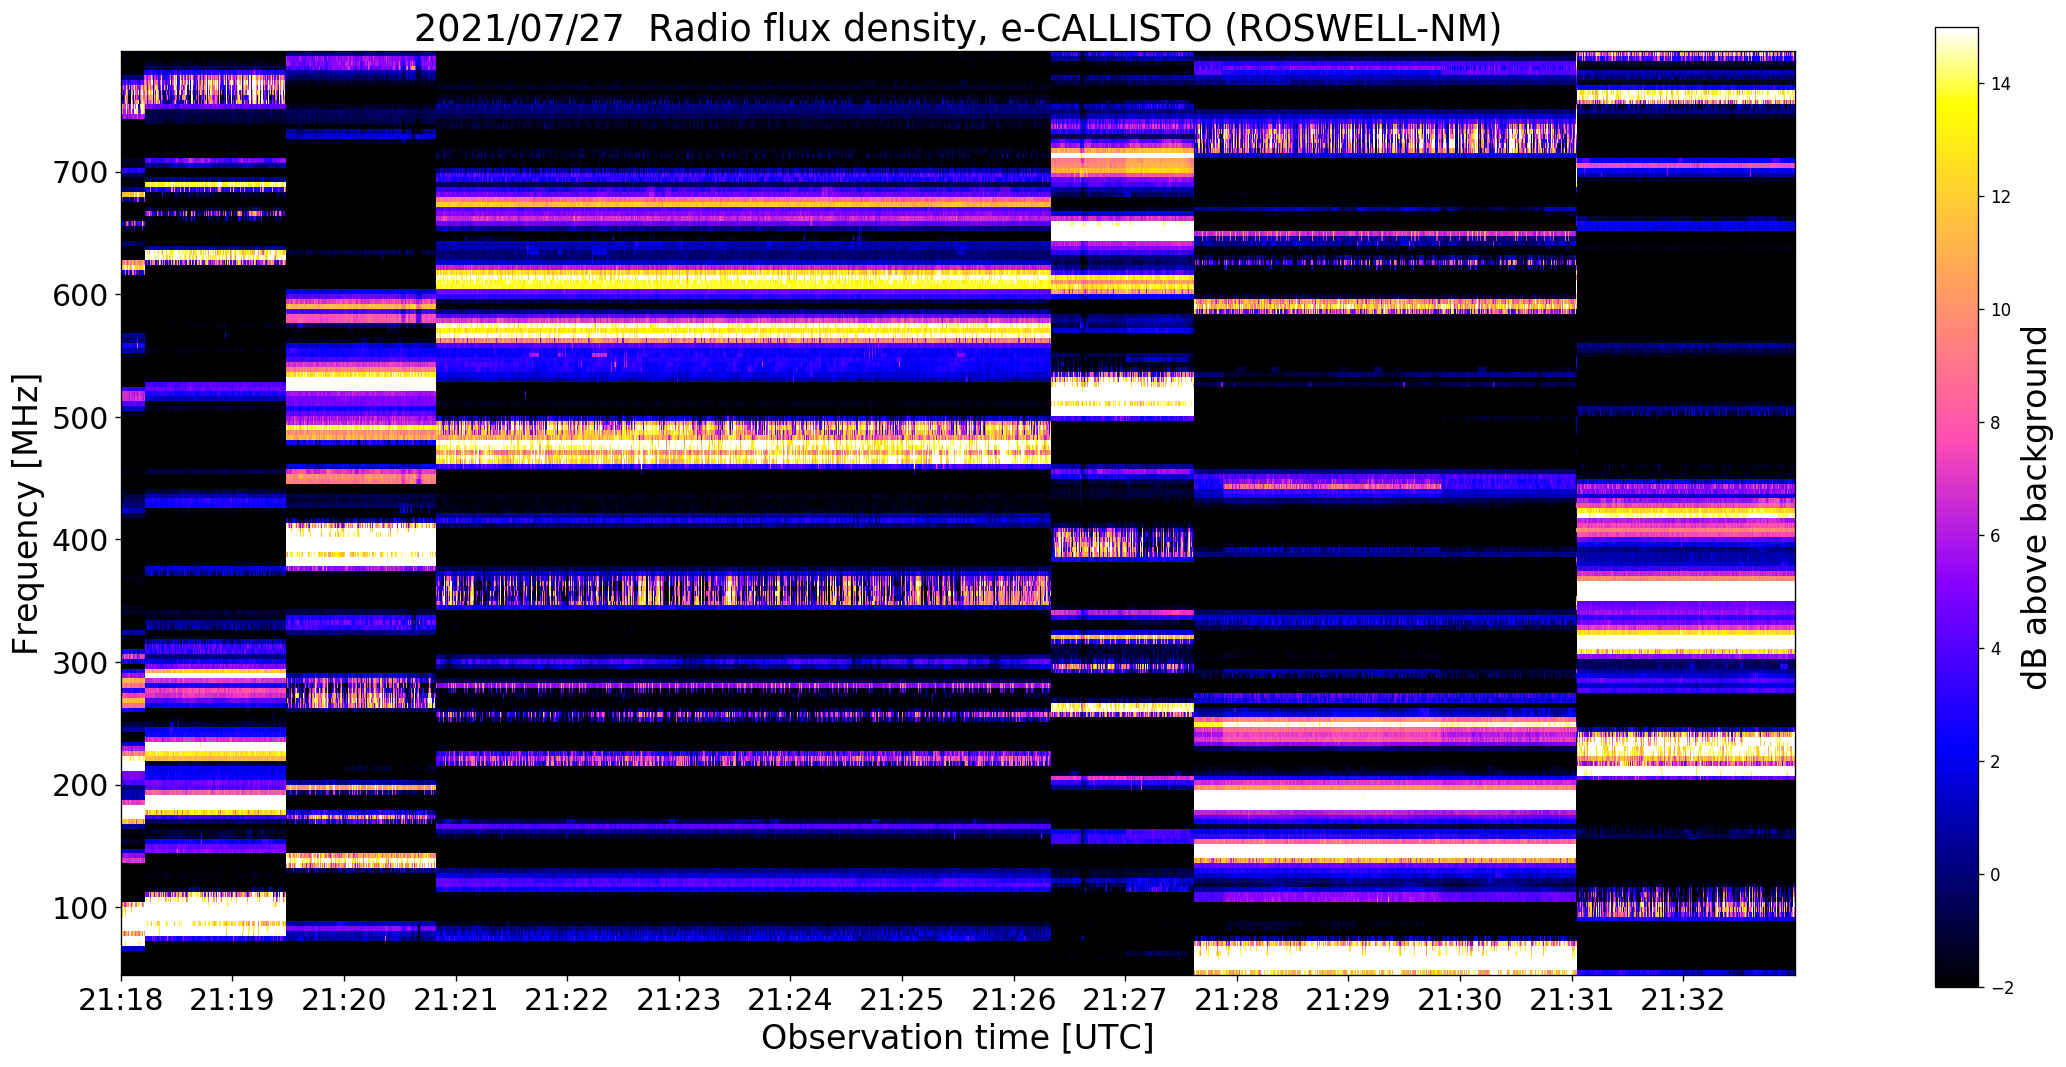Select the 21:19 time tick label

tap(233, 1000)
